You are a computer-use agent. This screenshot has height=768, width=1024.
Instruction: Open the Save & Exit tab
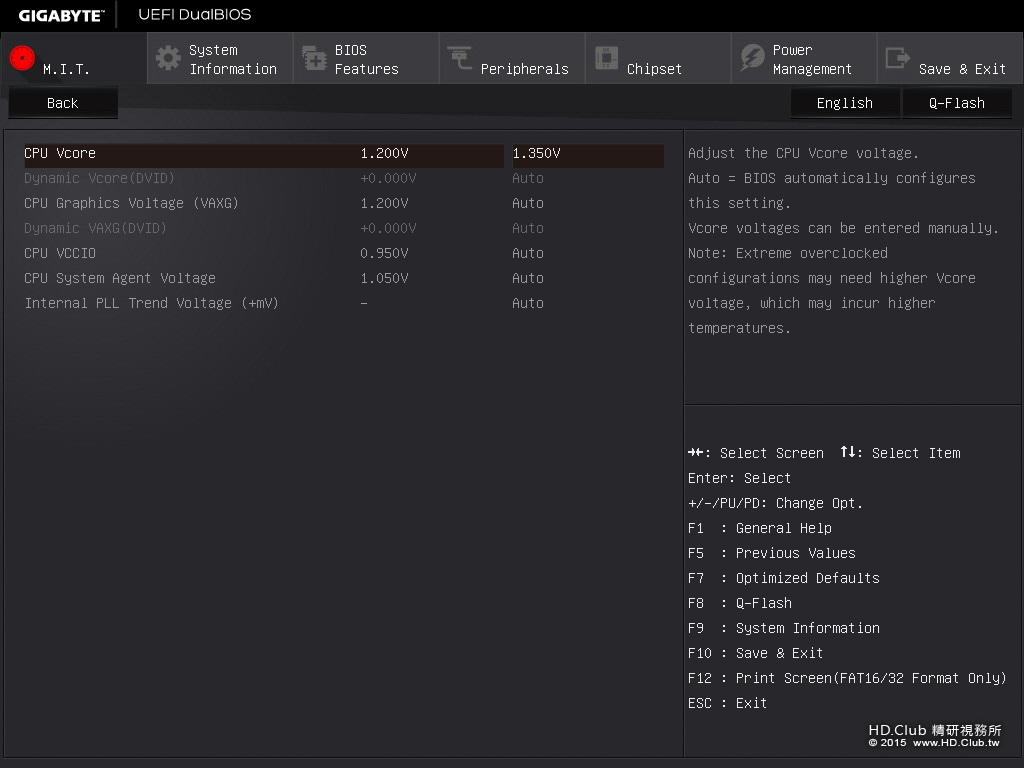pos(950,59)
